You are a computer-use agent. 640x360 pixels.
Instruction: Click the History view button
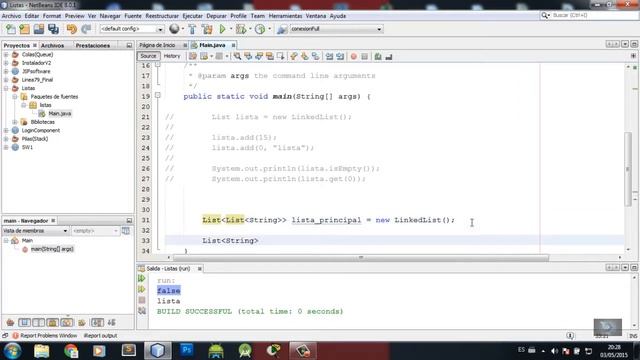[x=172, y=56]
